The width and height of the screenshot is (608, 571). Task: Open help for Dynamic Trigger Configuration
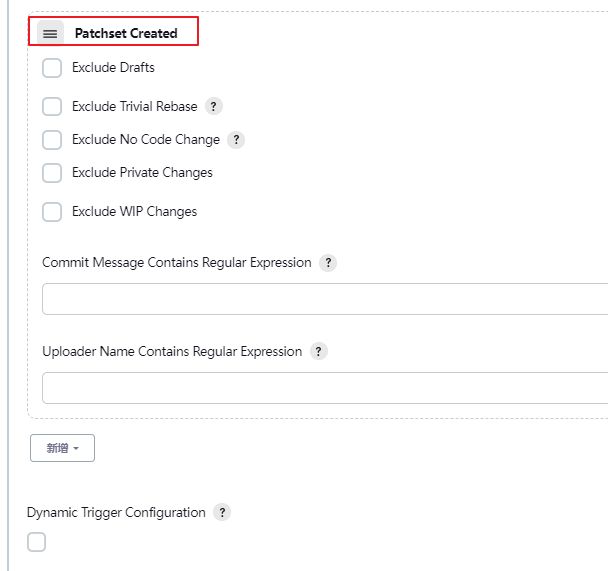click(222, 512)
